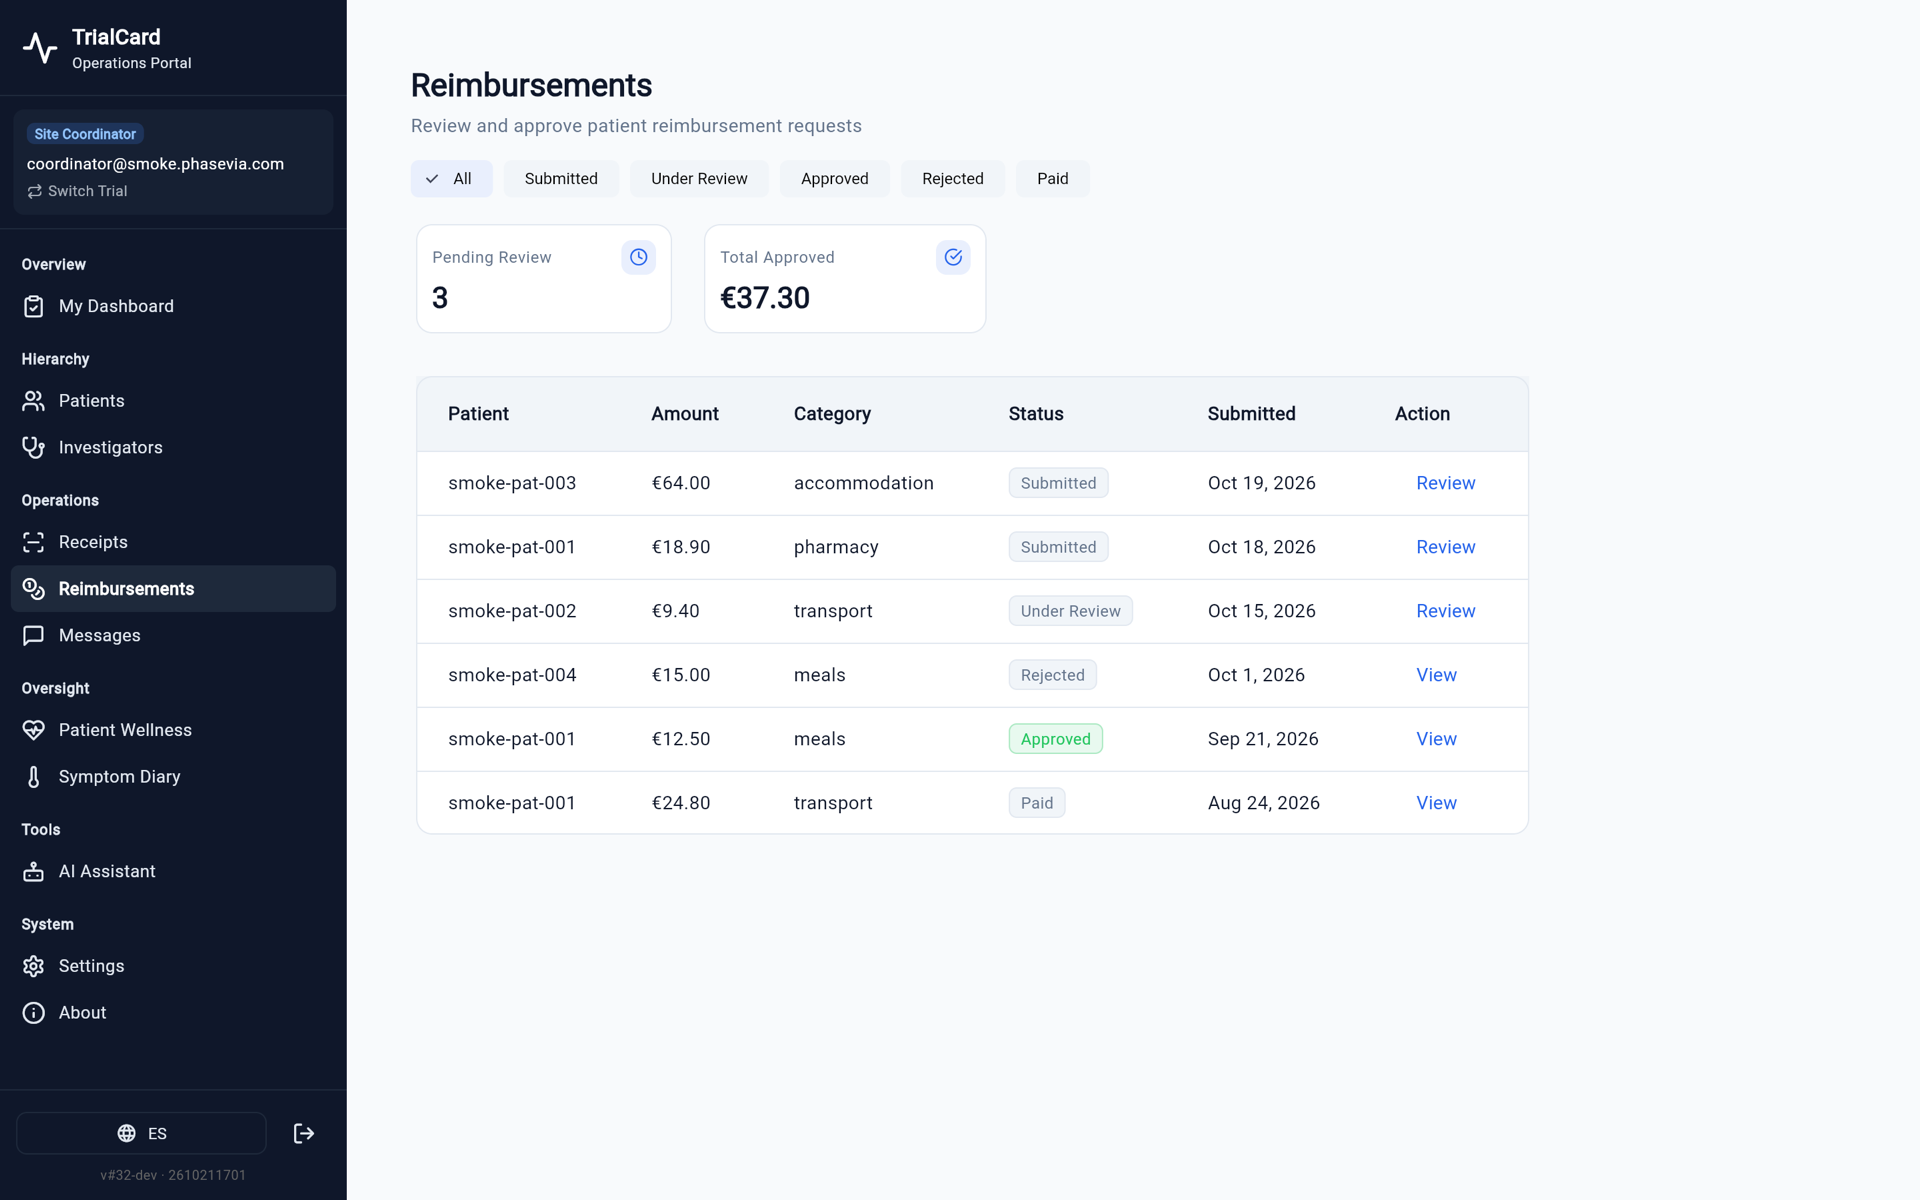The image size is (1920, 1200).
Task: Click the Switch Trial arrows icon
Action: pos(35,191)
